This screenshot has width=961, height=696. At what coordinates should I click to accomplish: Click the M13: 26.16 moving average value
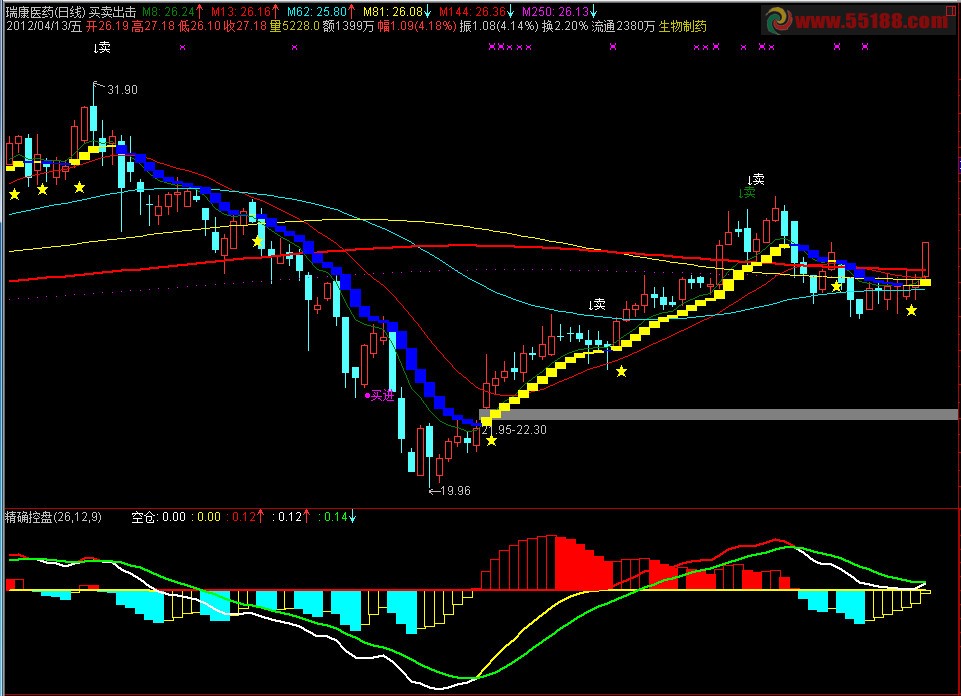click(240, 11)
